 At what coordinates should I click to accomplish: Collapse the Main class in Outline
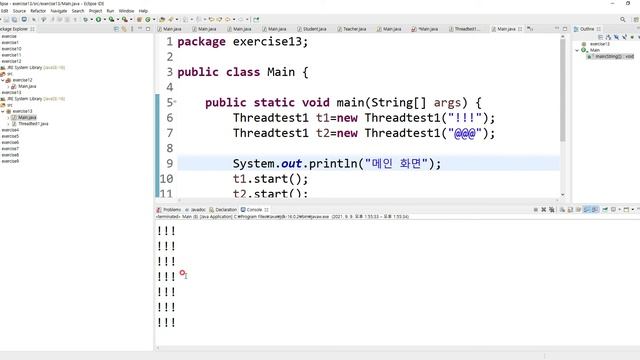pyautogui.click(x=577, y=50)
